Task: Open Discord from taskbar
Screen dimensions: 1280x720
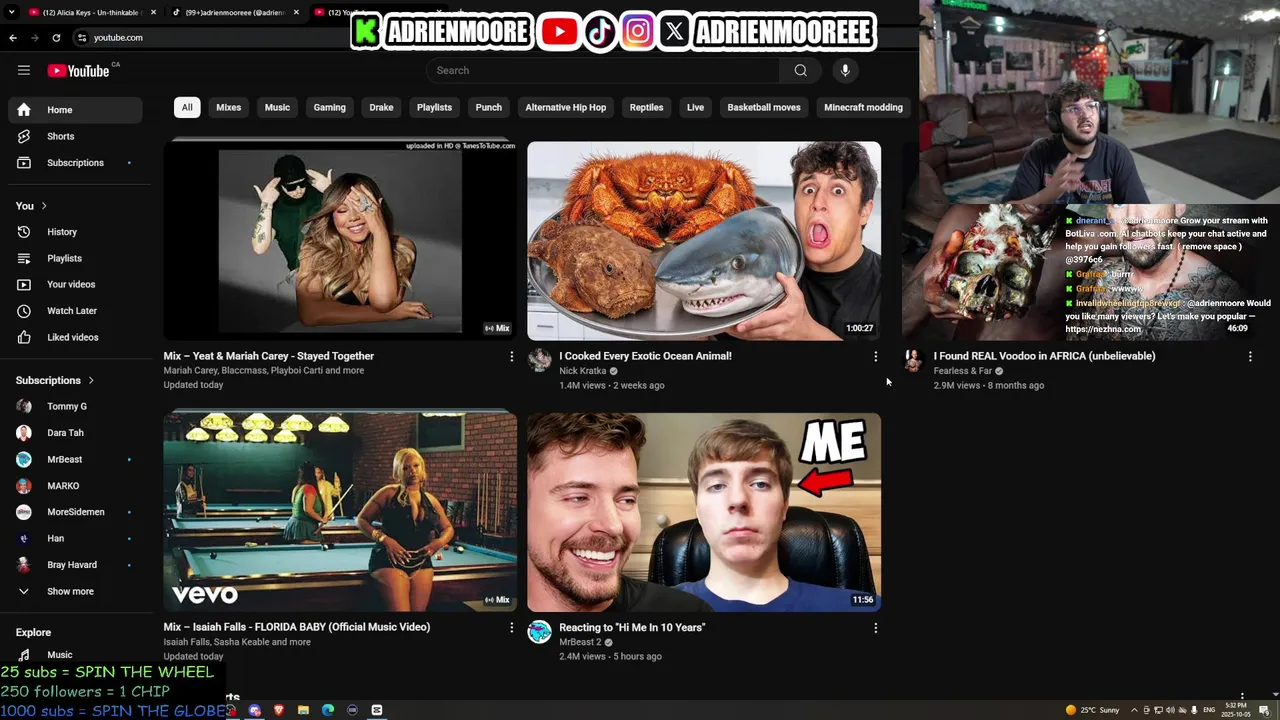Action: click(x=255, y=710)
